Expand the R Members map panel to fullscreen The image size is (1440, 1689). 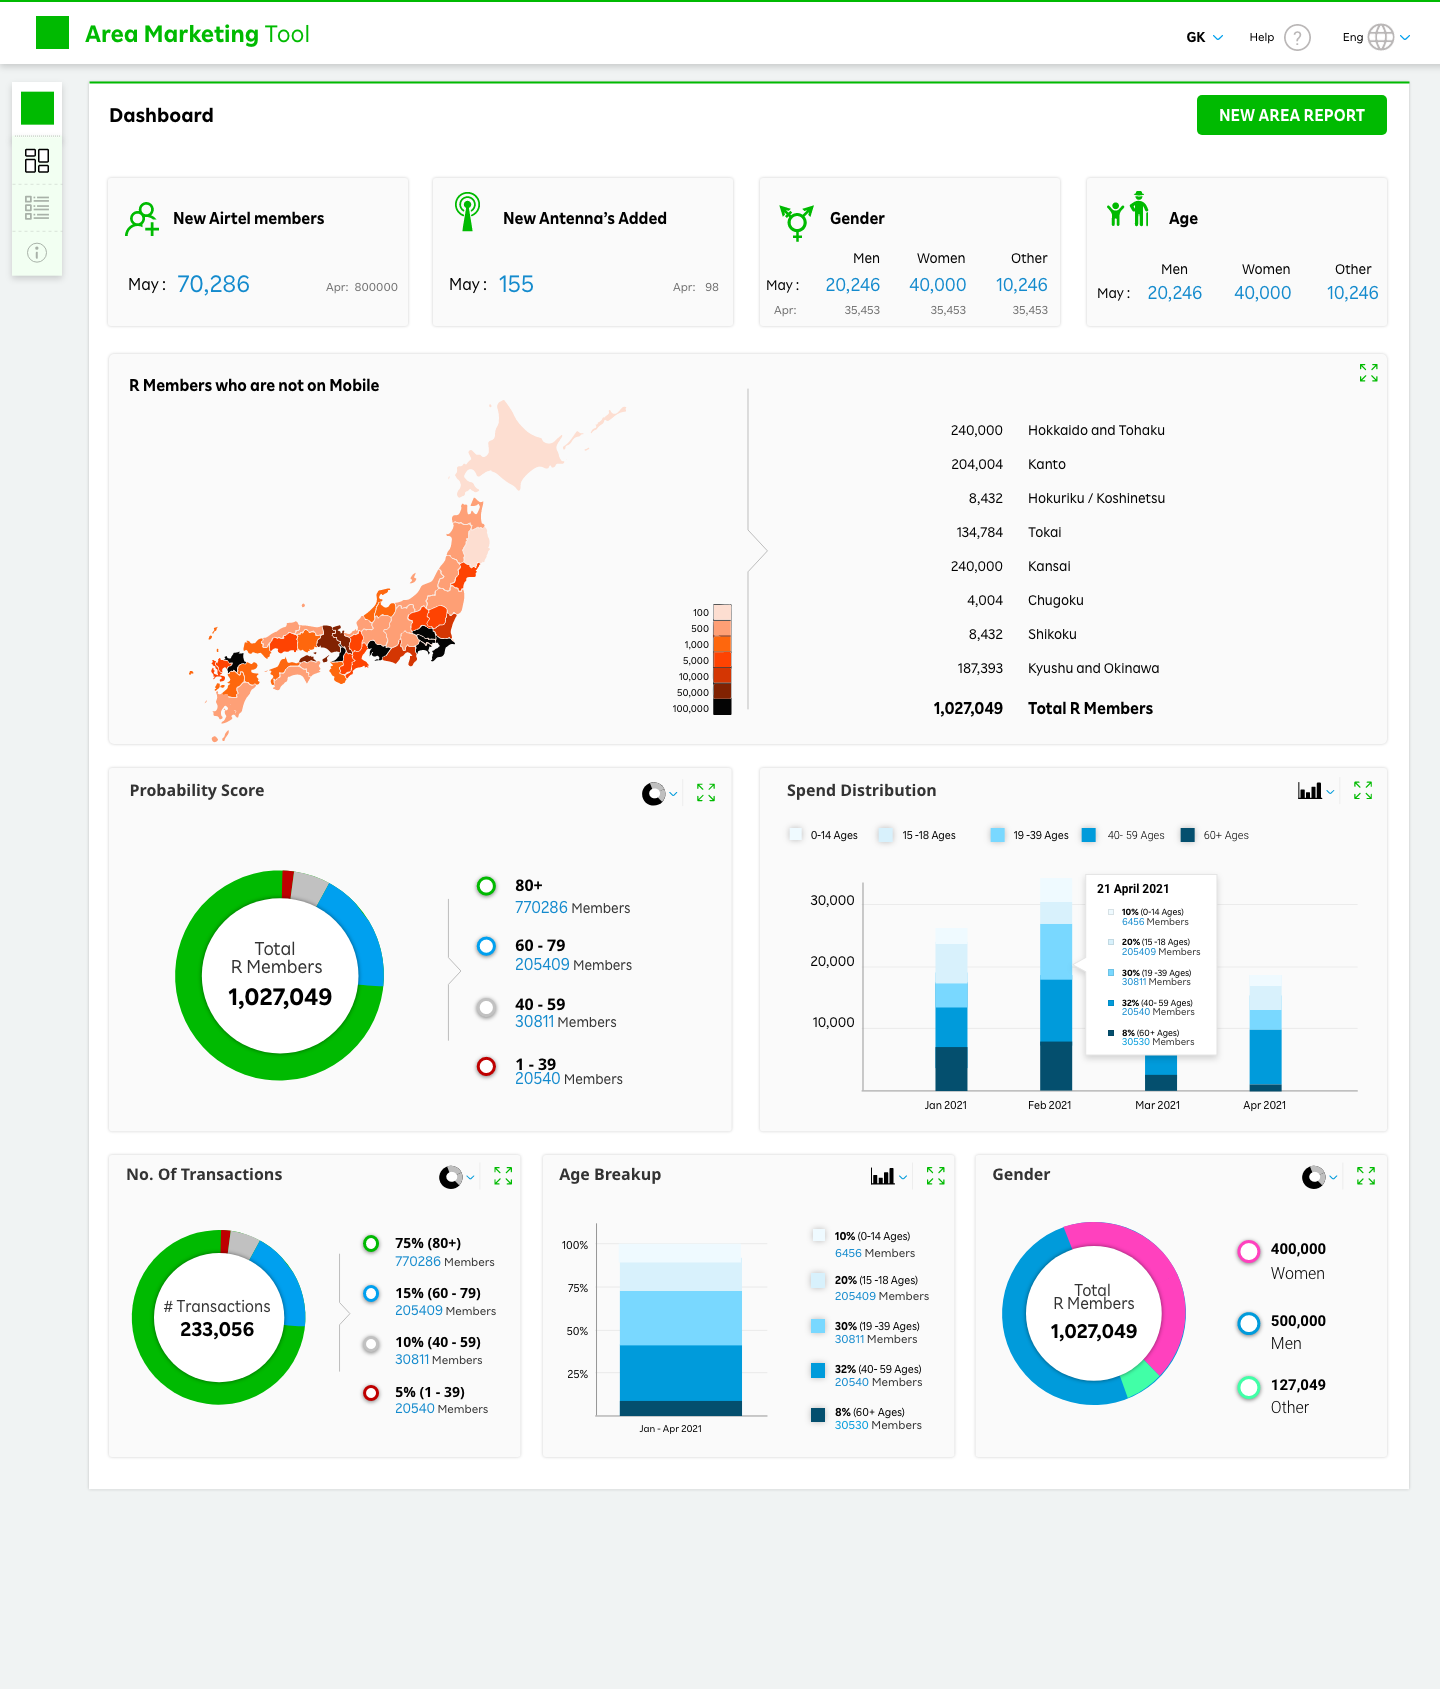tap(1368, 373)
